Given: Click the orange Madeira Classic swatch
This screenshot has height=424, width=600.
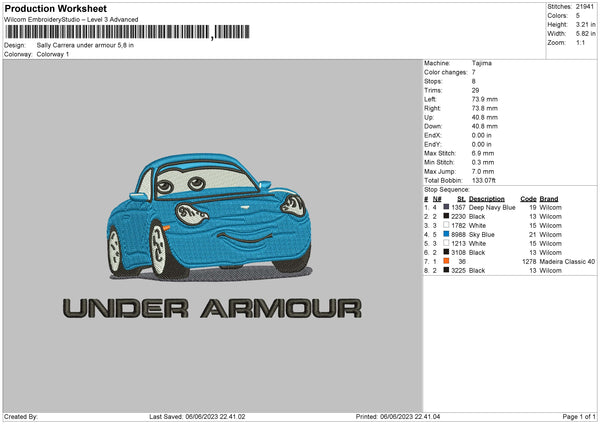Looking at the screenshot, I should tap(446, 261).
